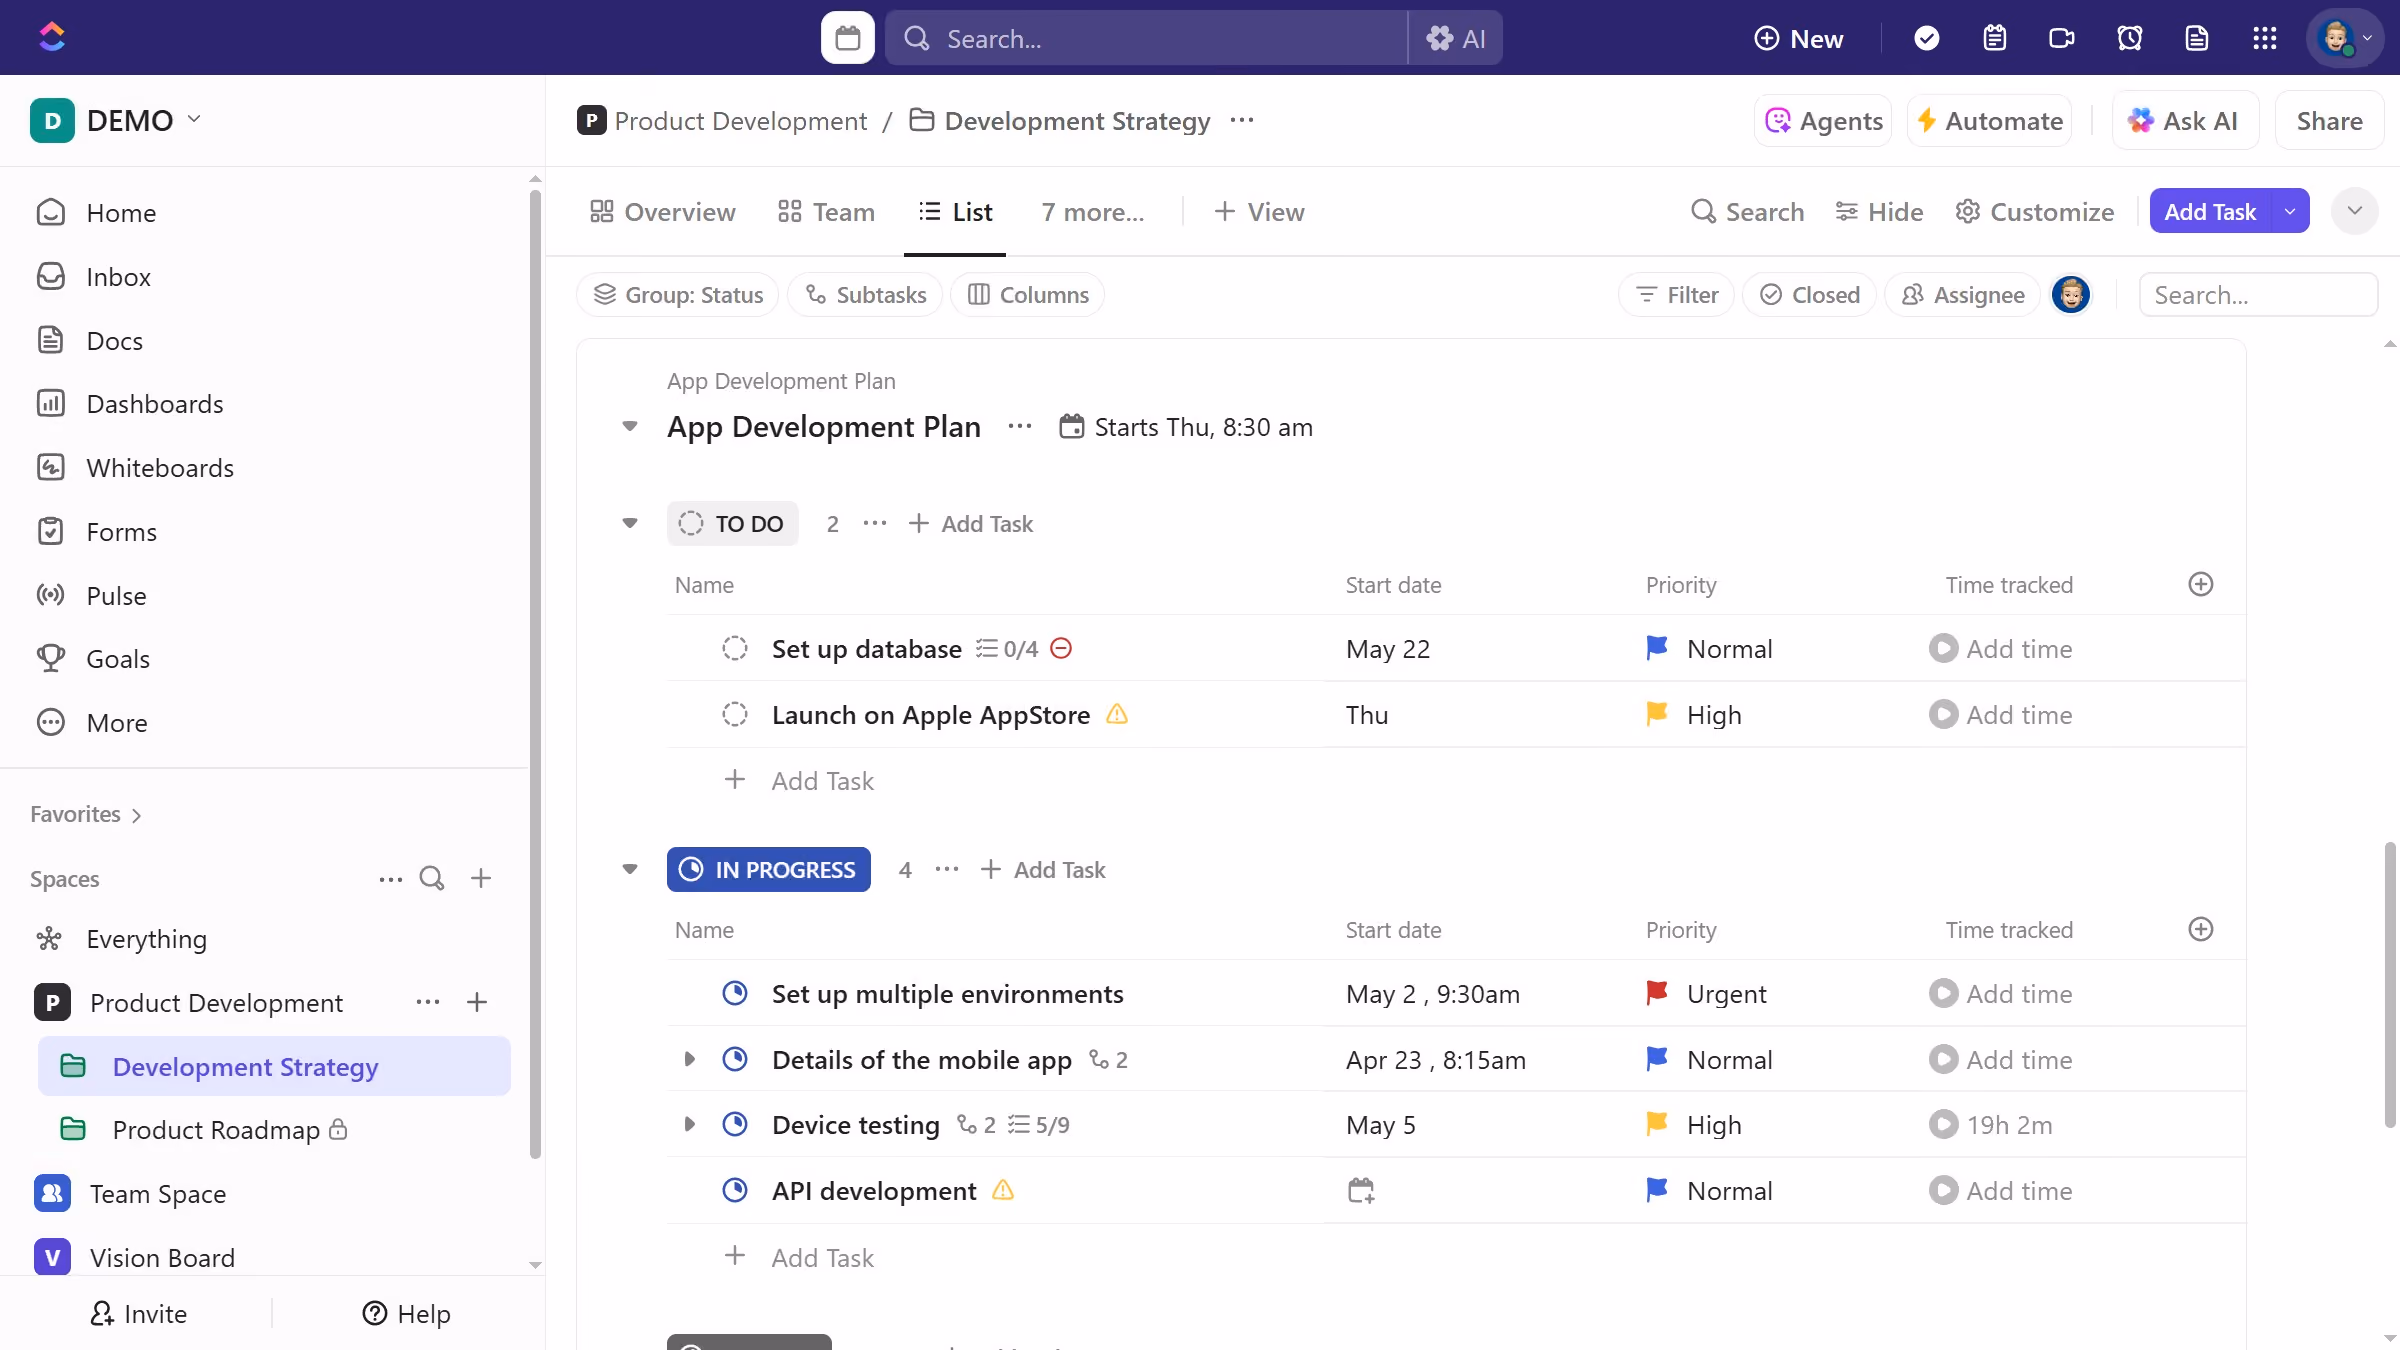Screen dimensions: 2400x1350
Task: Change Urgent priority flag of Set up multiple environments
Action: click(1656, 992)
